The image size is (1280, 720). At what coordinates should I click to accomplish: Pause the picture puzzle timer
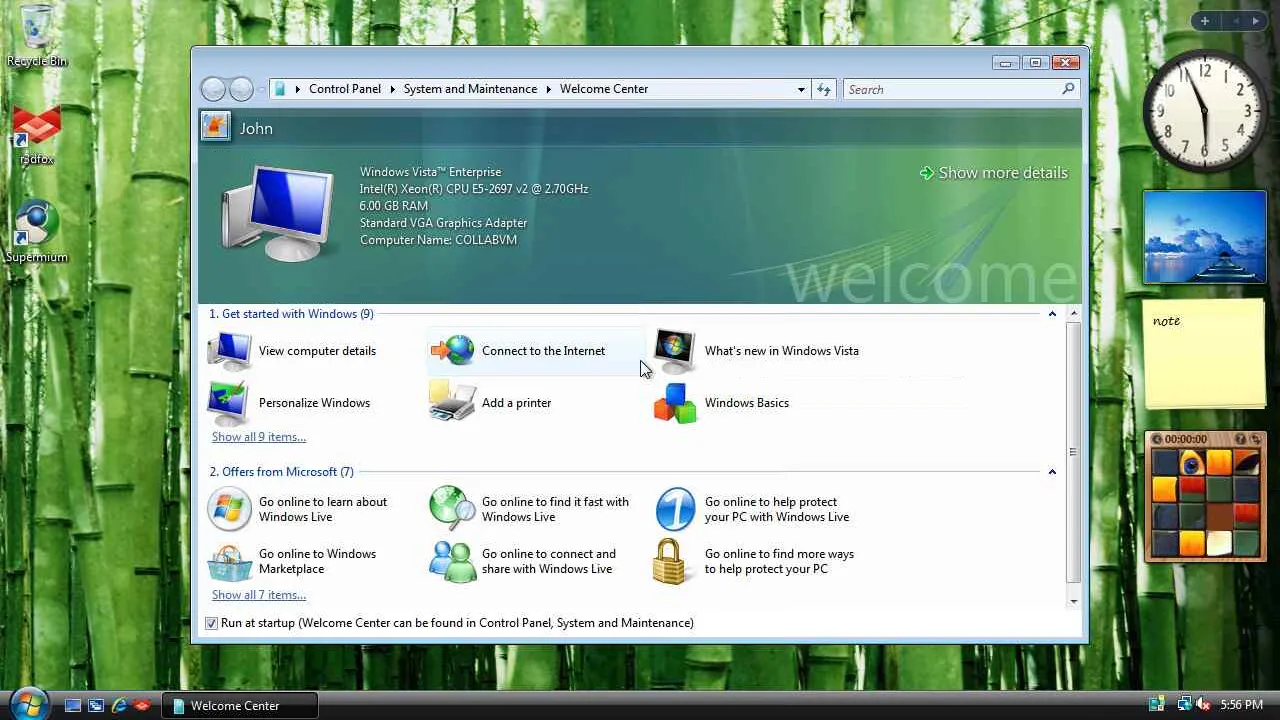pos(1157,439)
